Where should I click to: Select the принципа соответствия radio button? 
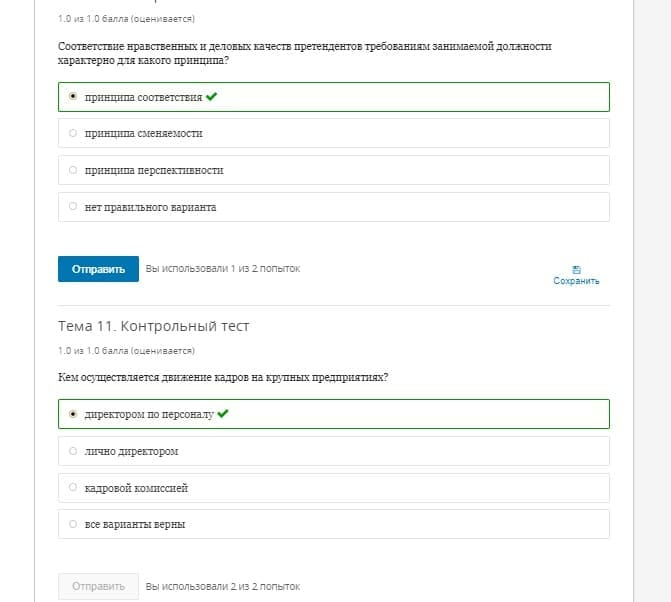(73, 96)
